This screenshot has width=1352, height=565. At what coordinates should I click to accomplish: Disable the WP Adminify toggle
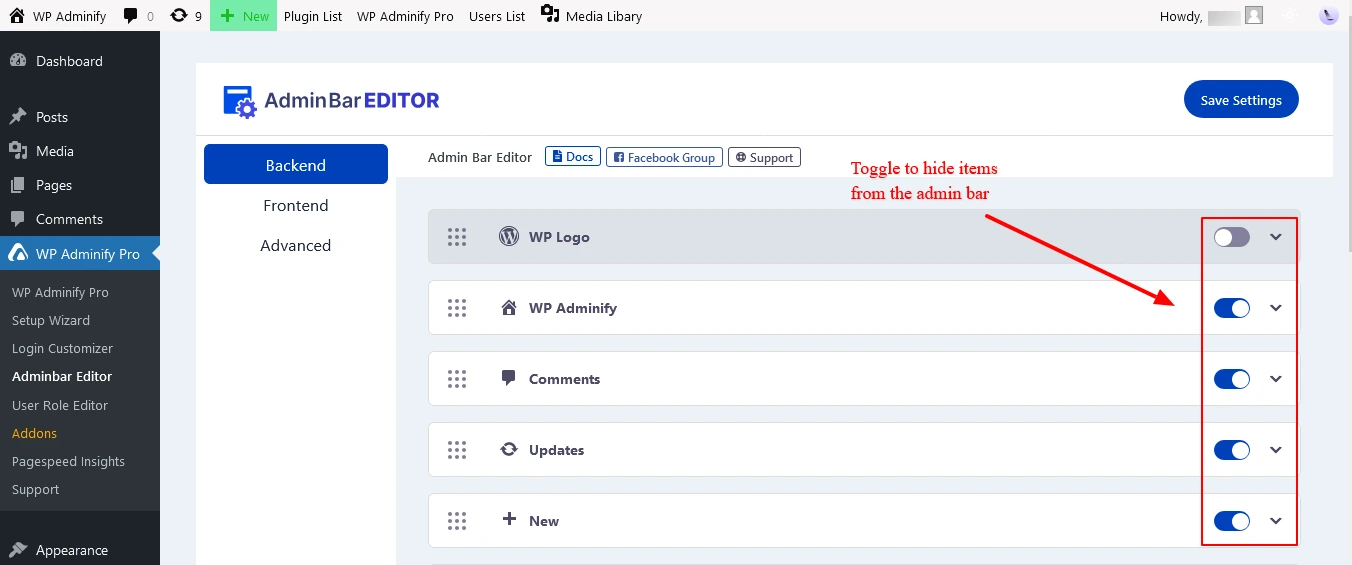pyautogui.click(x=1232, y=308)
